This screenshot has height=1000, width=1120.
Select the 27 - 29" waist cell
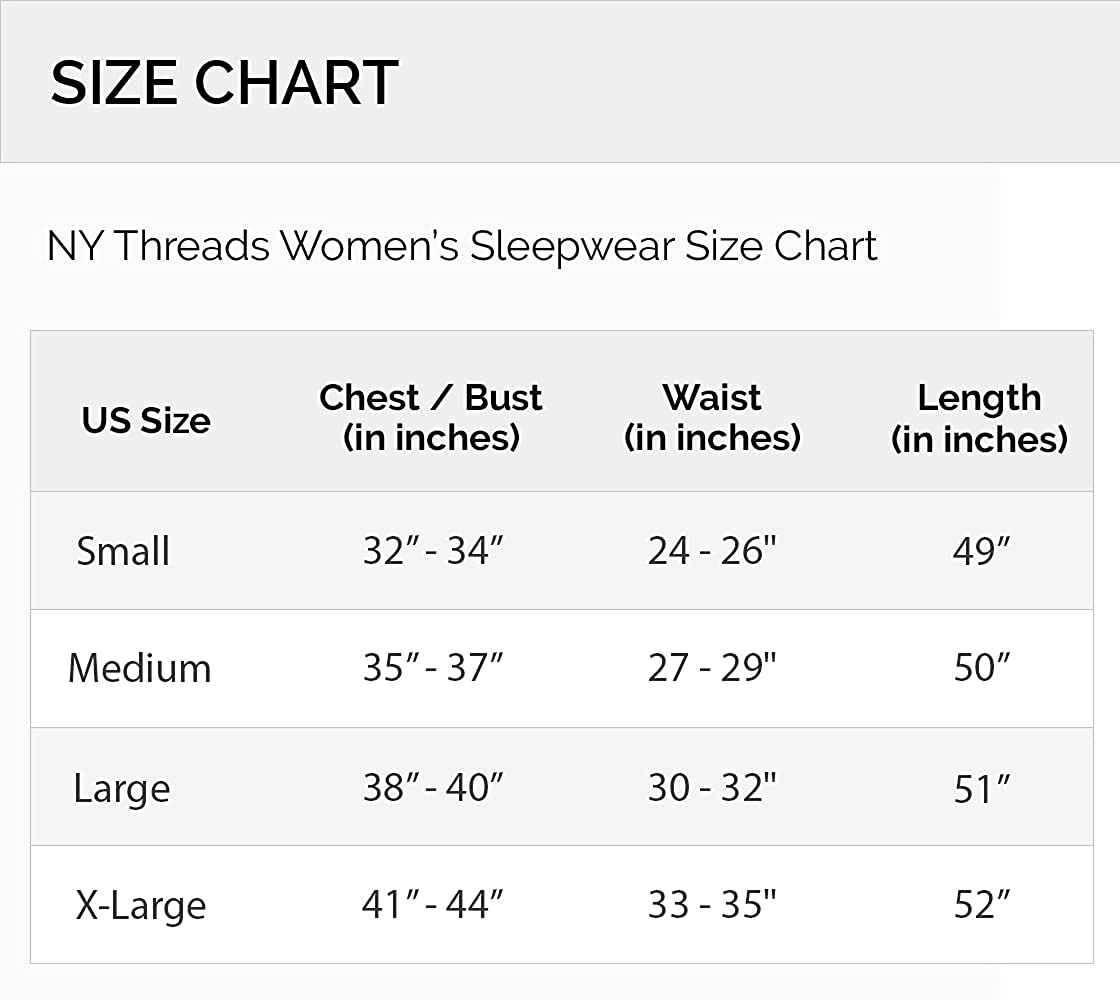(712, 668)
